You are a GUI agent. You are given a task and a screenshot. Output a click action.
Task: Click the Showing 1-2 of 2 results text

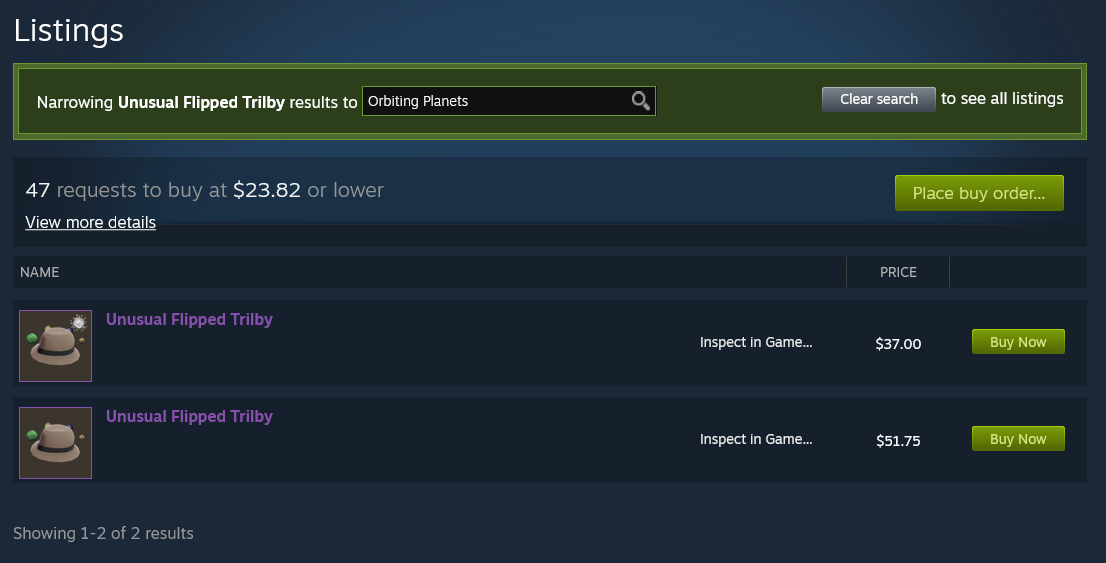[x=103, y=533]
